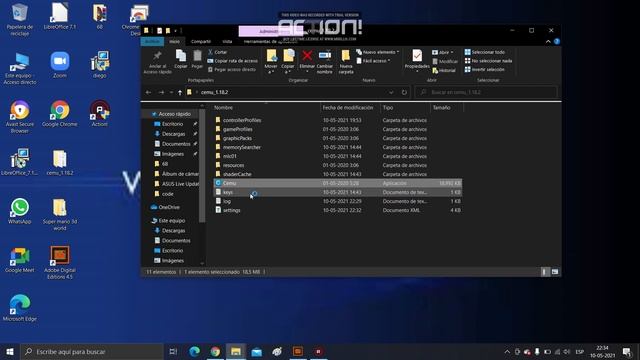Open OneDrive in the navigation pane
Viewport: 640px width, 360px height.
[169, 207]
